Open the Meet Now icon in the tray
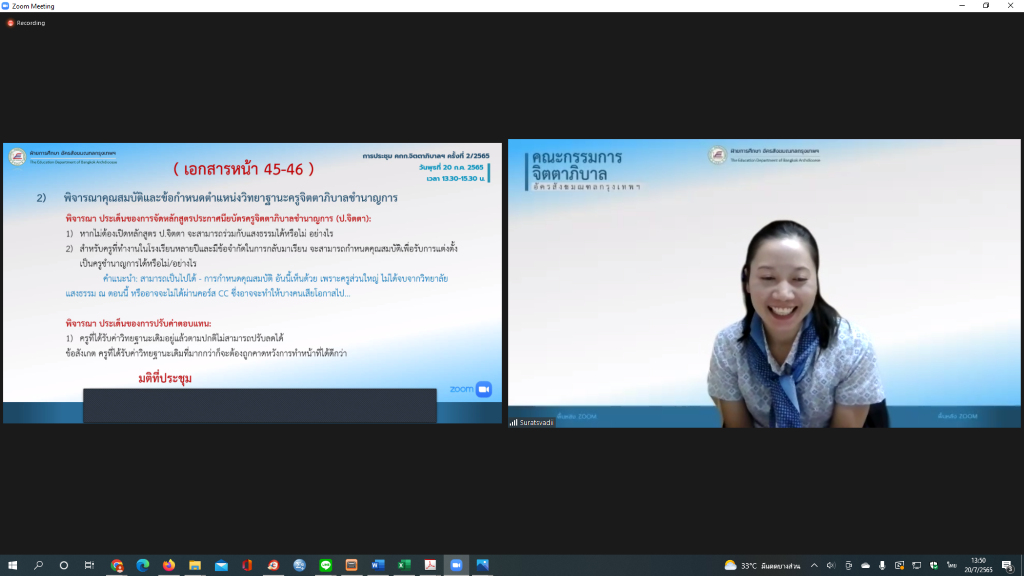 [x=848, y=566]
